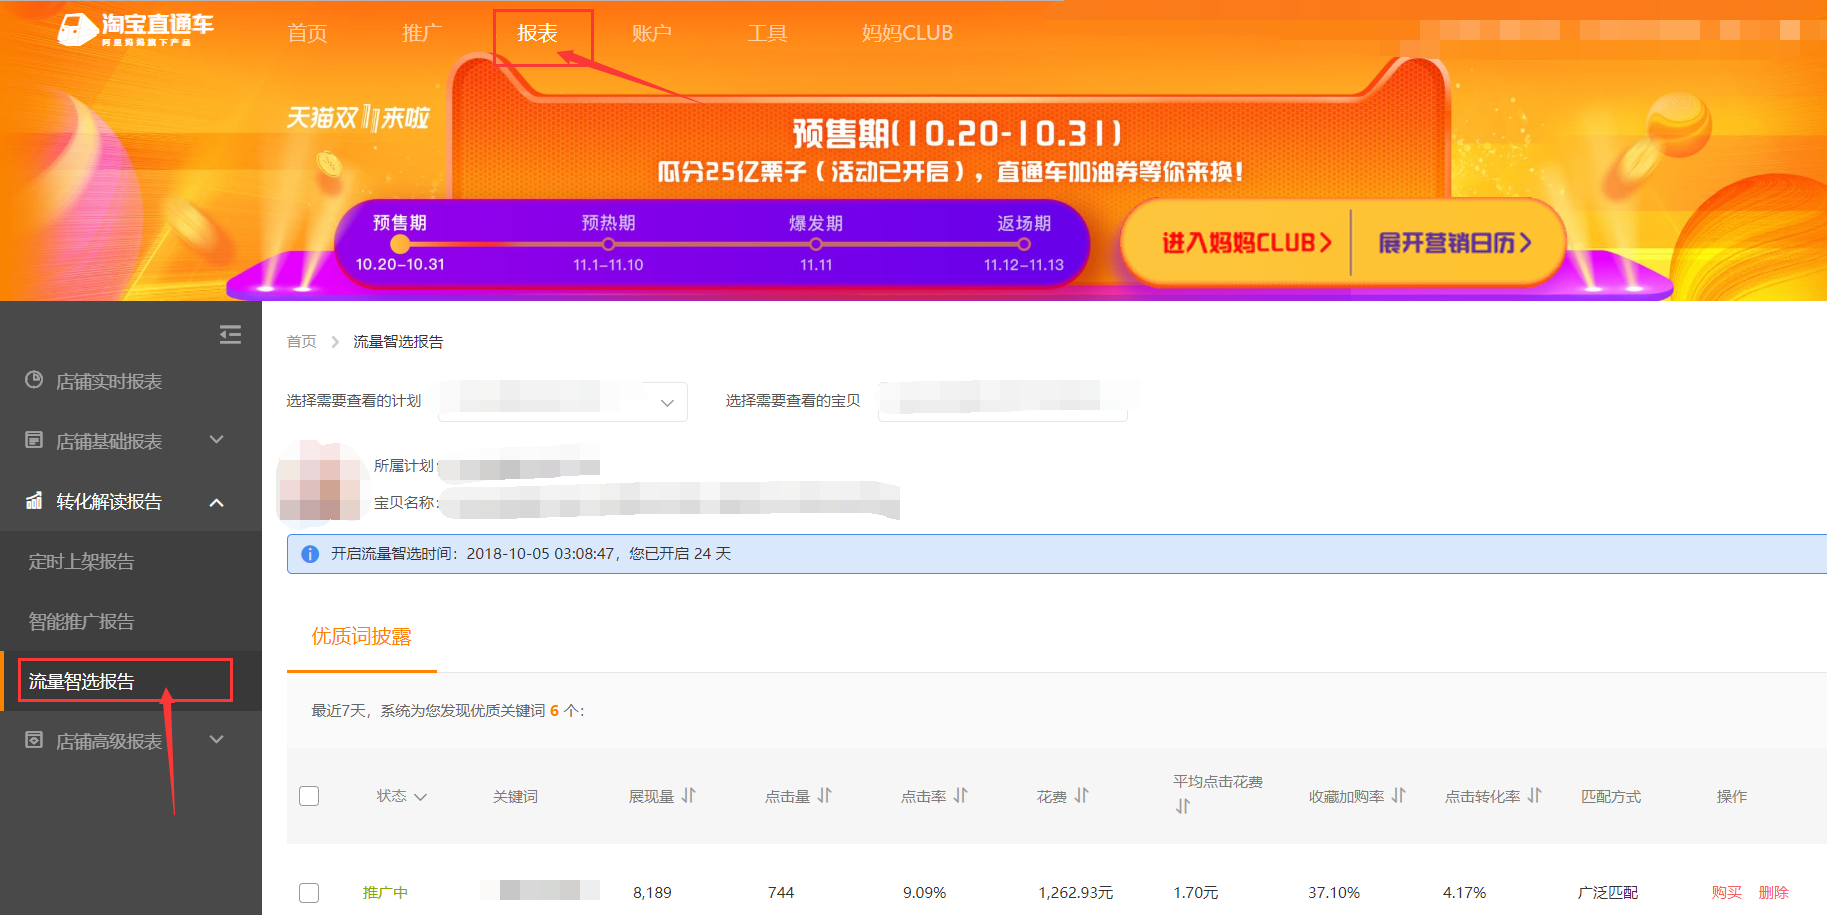Image resolution: width=1827 pixels, height=915 pixels.
Task: Go to the 首页 top navigation
Action: click(x=307, y=33)
